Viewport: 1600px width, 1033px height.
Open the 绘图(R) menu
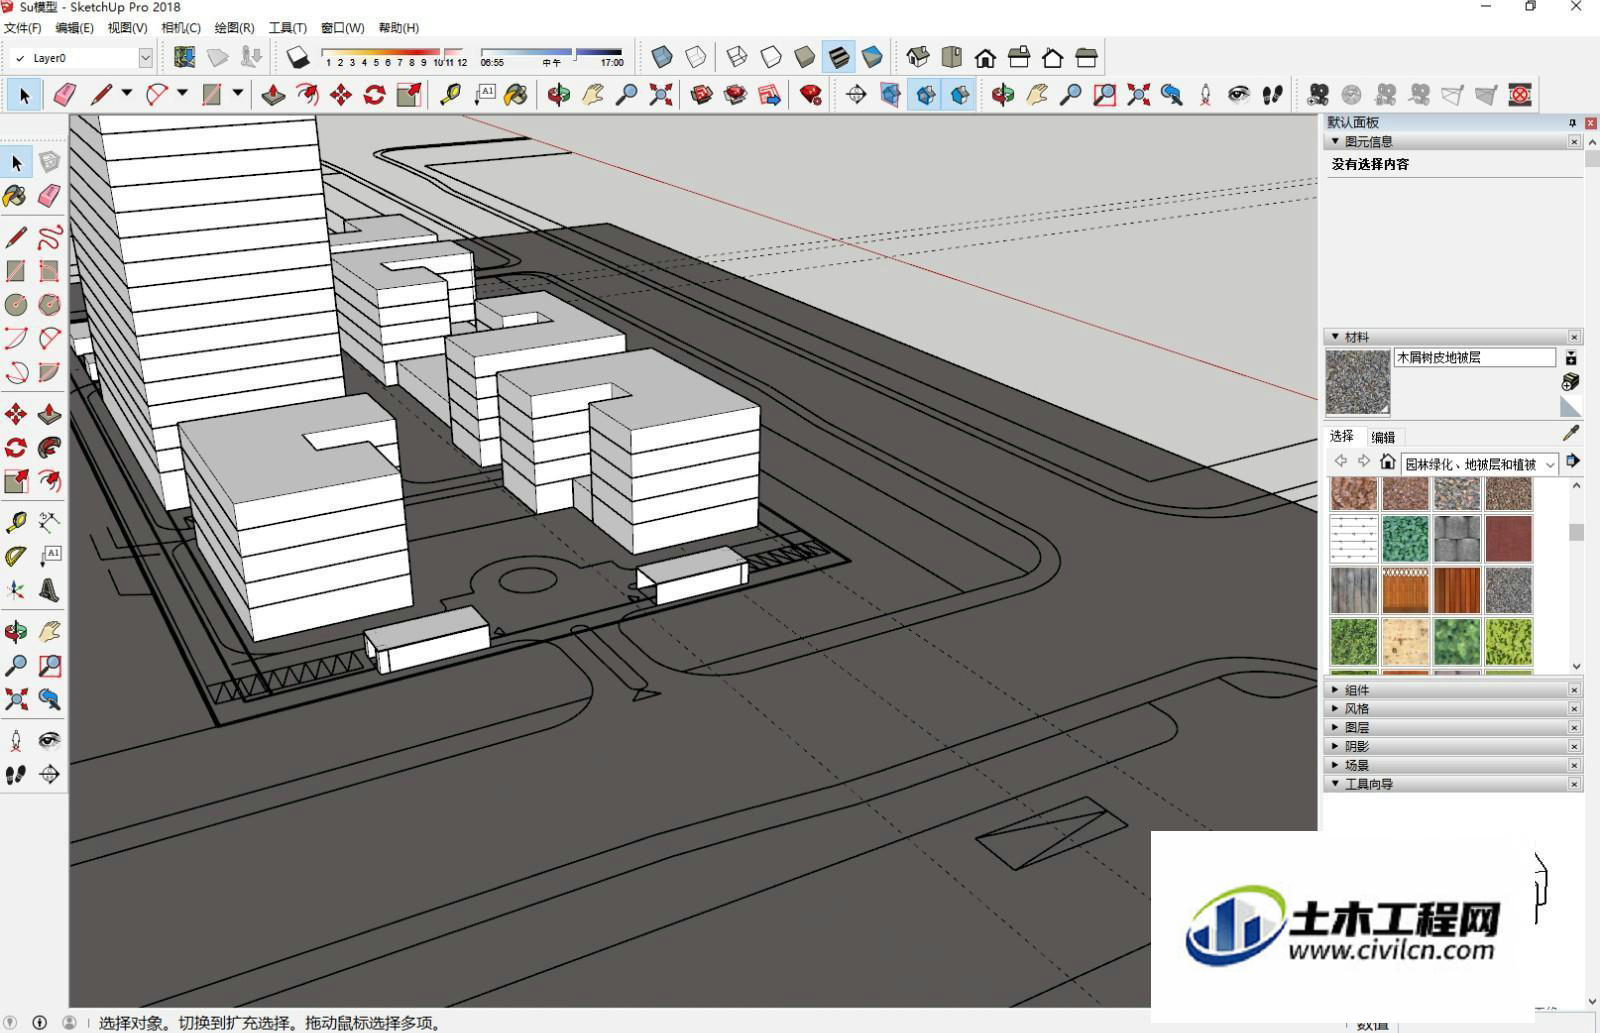(x=234, y=28)
